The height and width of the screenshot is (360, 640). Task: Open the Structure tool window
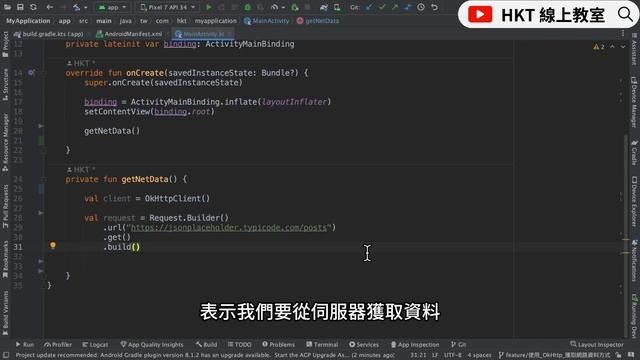coord(5,84)
